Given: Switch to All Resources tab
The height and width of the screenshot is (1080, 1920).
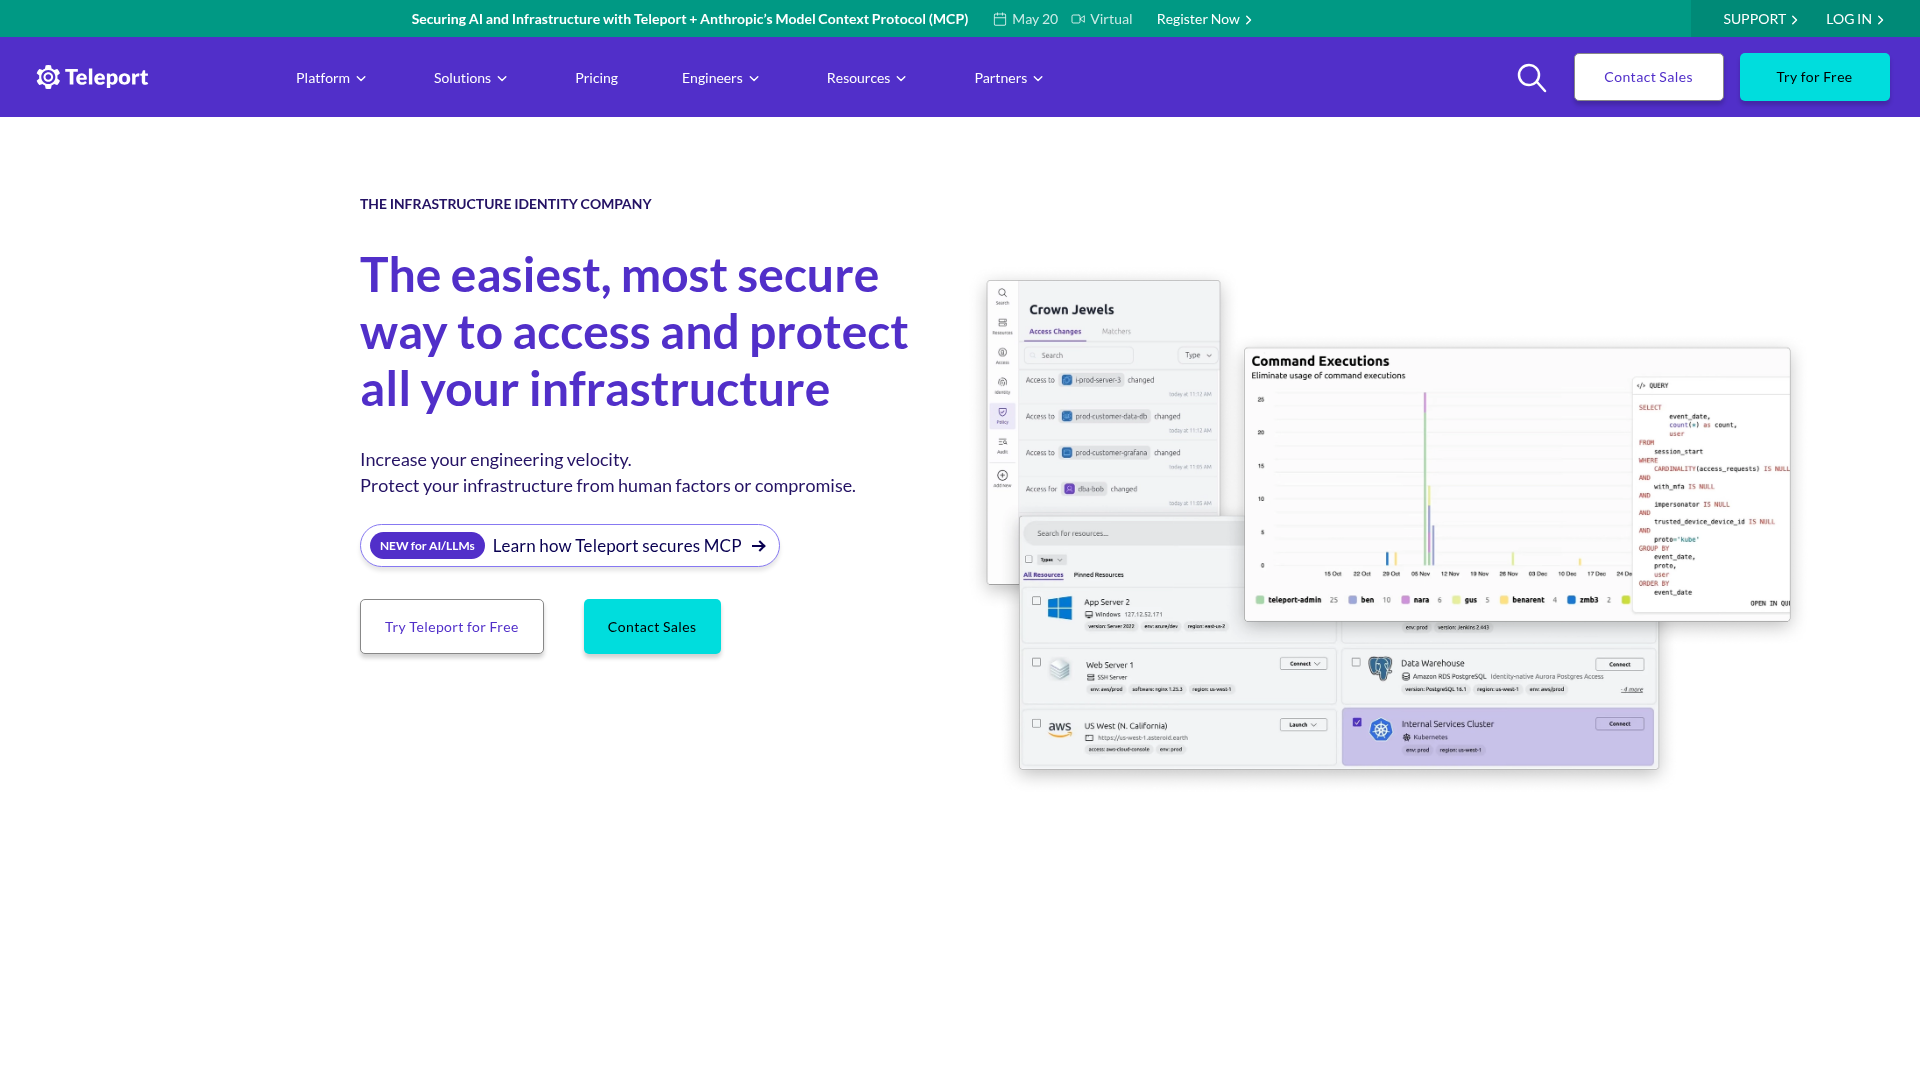Looking at the screenshot, I should click(1043, 575).
